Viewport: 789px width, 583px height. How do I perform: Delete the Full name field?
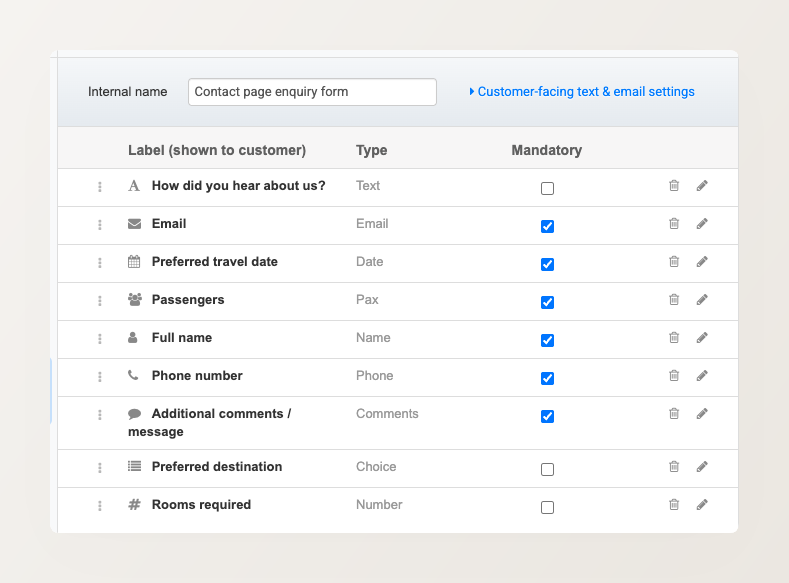674,338
